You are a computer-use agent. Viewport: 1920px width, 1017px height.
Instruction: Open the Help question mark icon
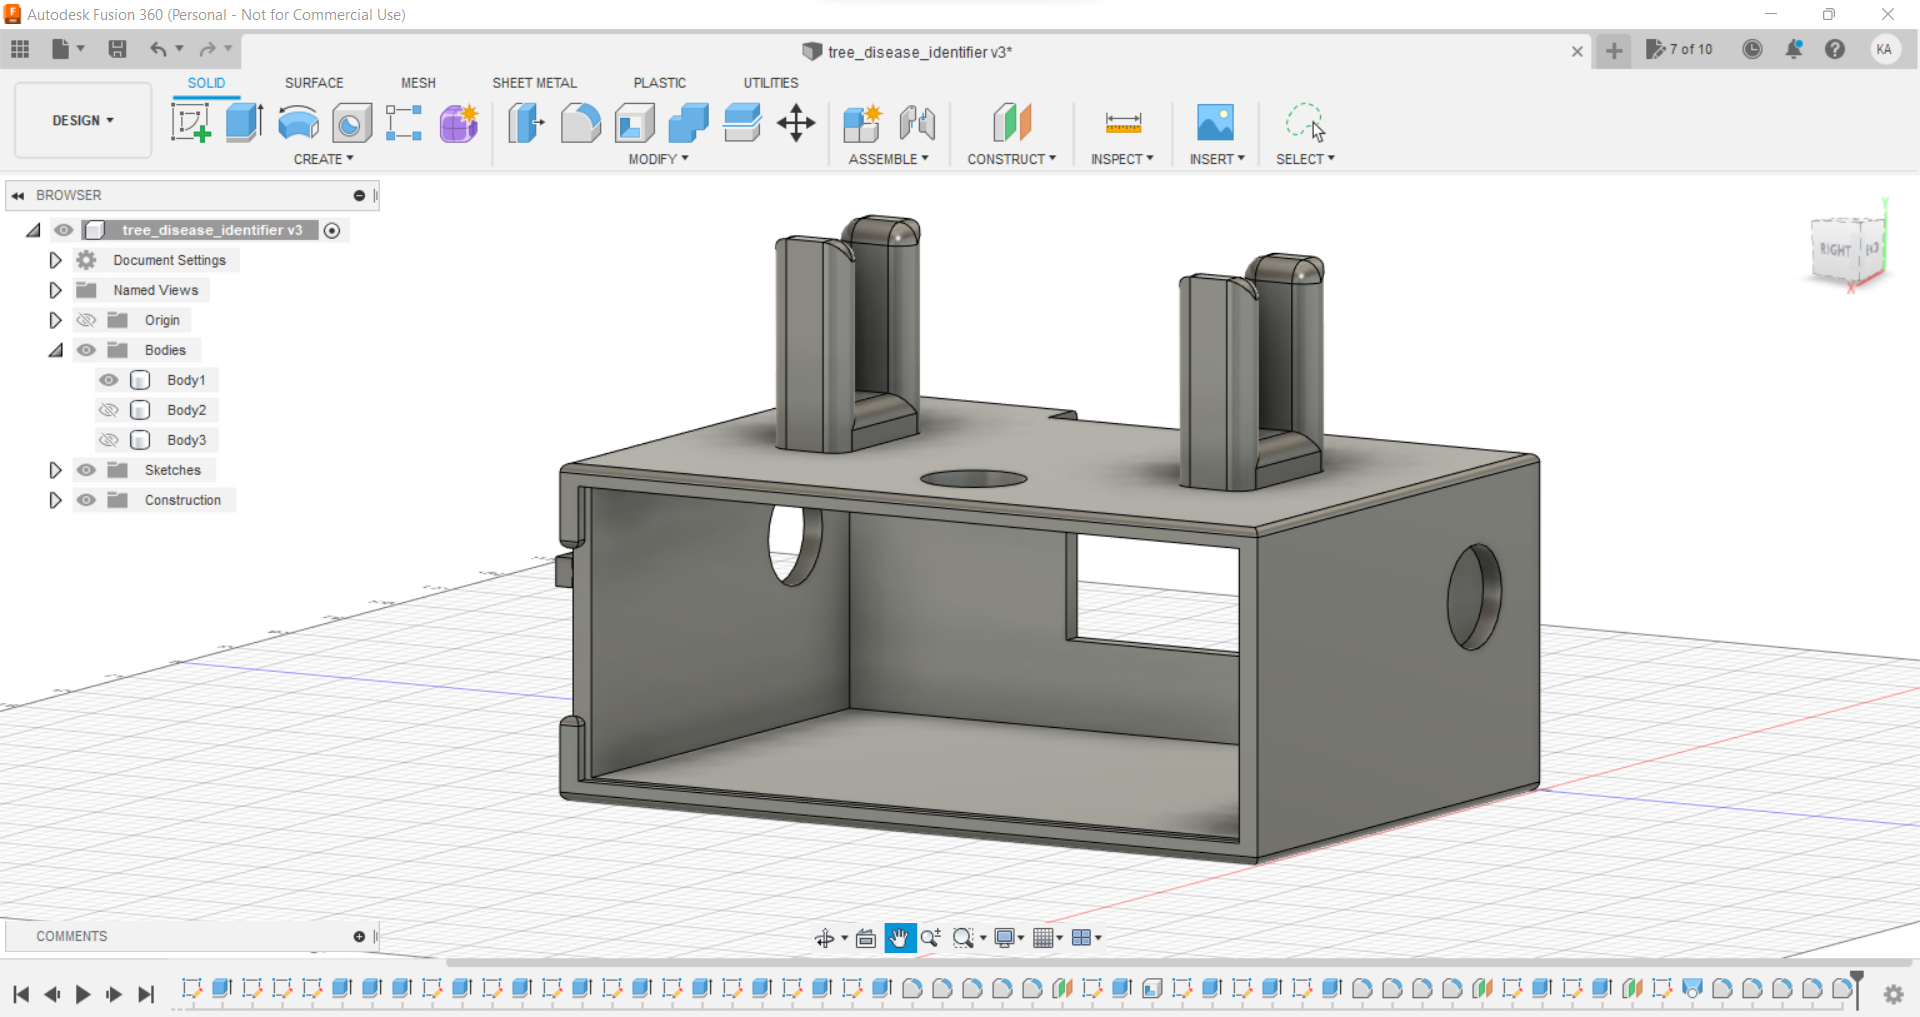1834,49
